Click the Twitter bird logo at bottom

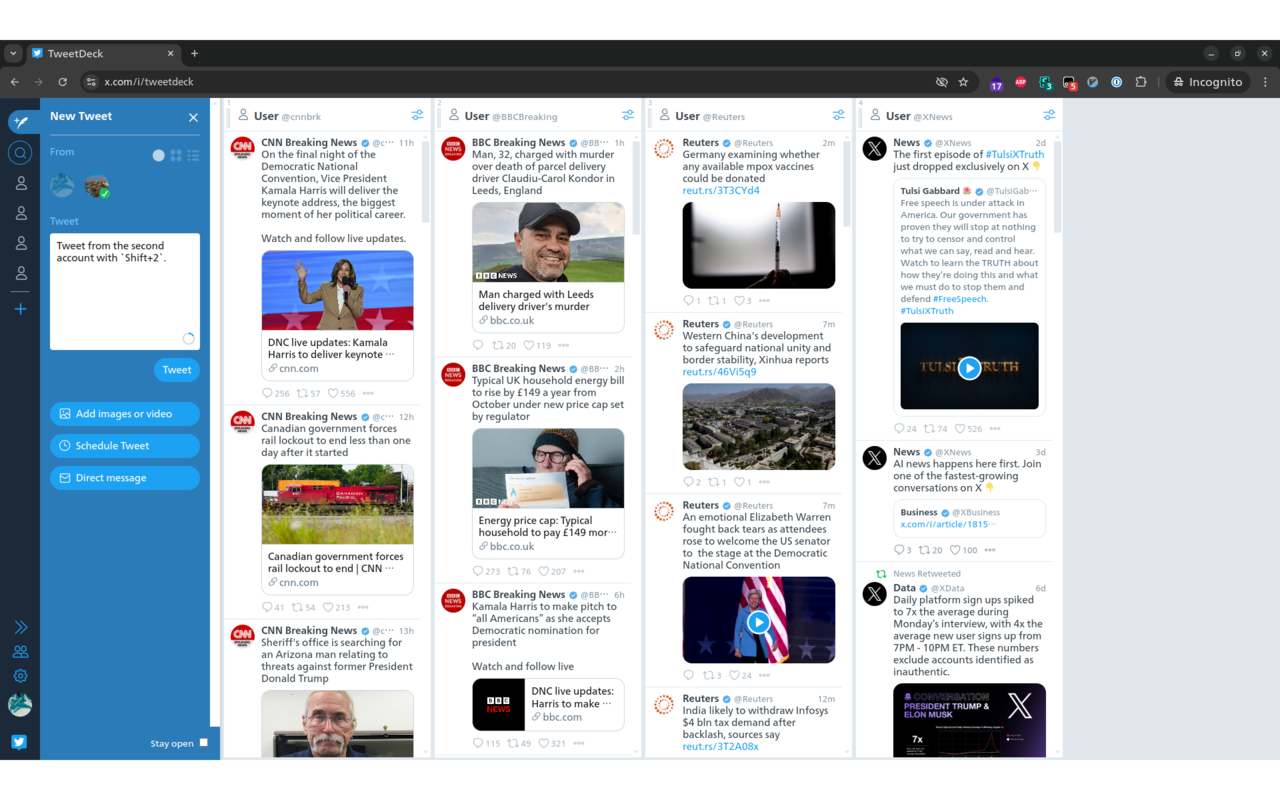(x=20, y=741)
